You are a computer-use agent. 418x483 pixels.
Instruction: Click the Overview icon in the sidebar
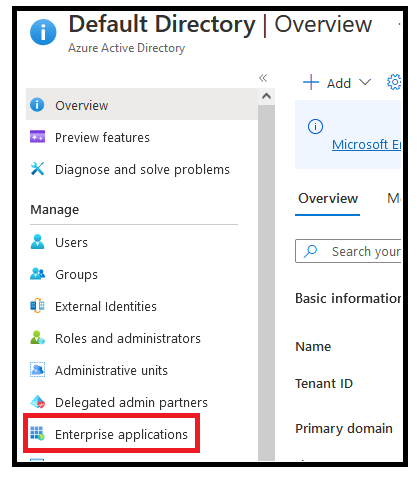pyautogui.click(x=37, y=105)
